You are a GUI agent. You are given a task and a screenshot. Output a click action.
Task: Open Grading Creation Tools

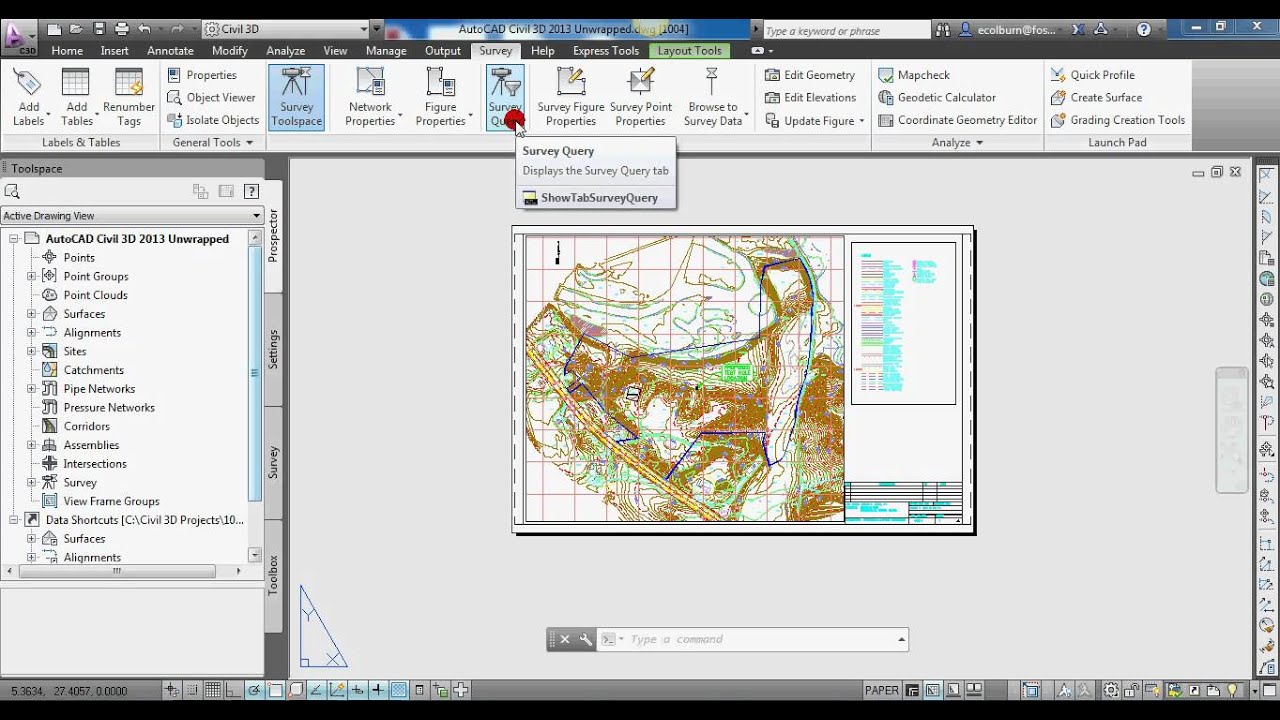pos(1118,120)
